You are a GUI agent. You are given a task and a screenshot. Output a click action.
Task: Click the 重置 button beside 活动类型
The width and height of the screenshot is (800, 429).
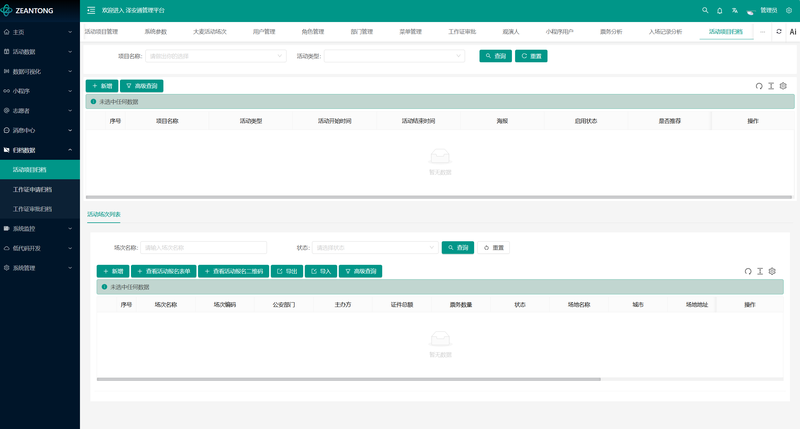pyautogui.click(x=531, y=56)
